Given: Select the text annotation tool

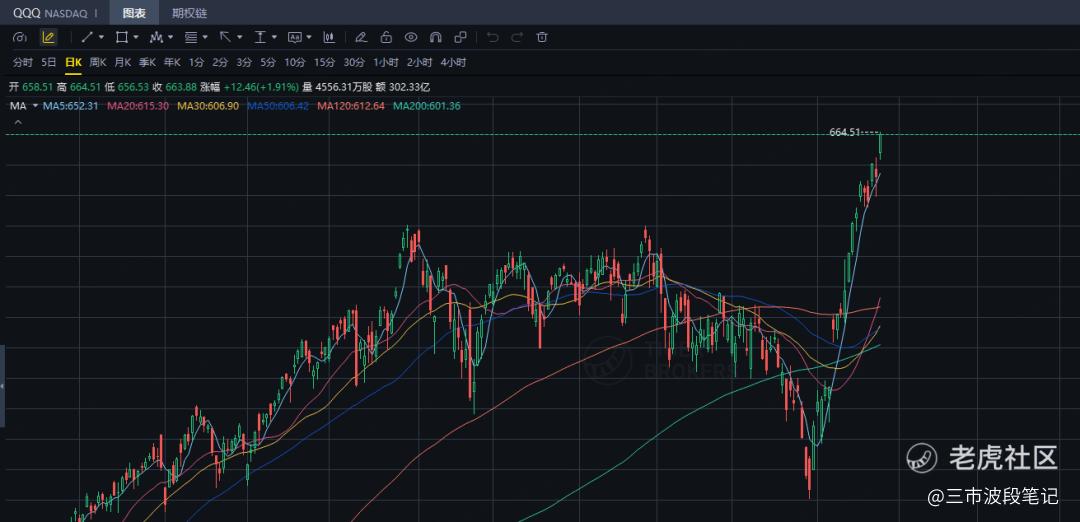Looking at the screenshot, I should (295, 37).
